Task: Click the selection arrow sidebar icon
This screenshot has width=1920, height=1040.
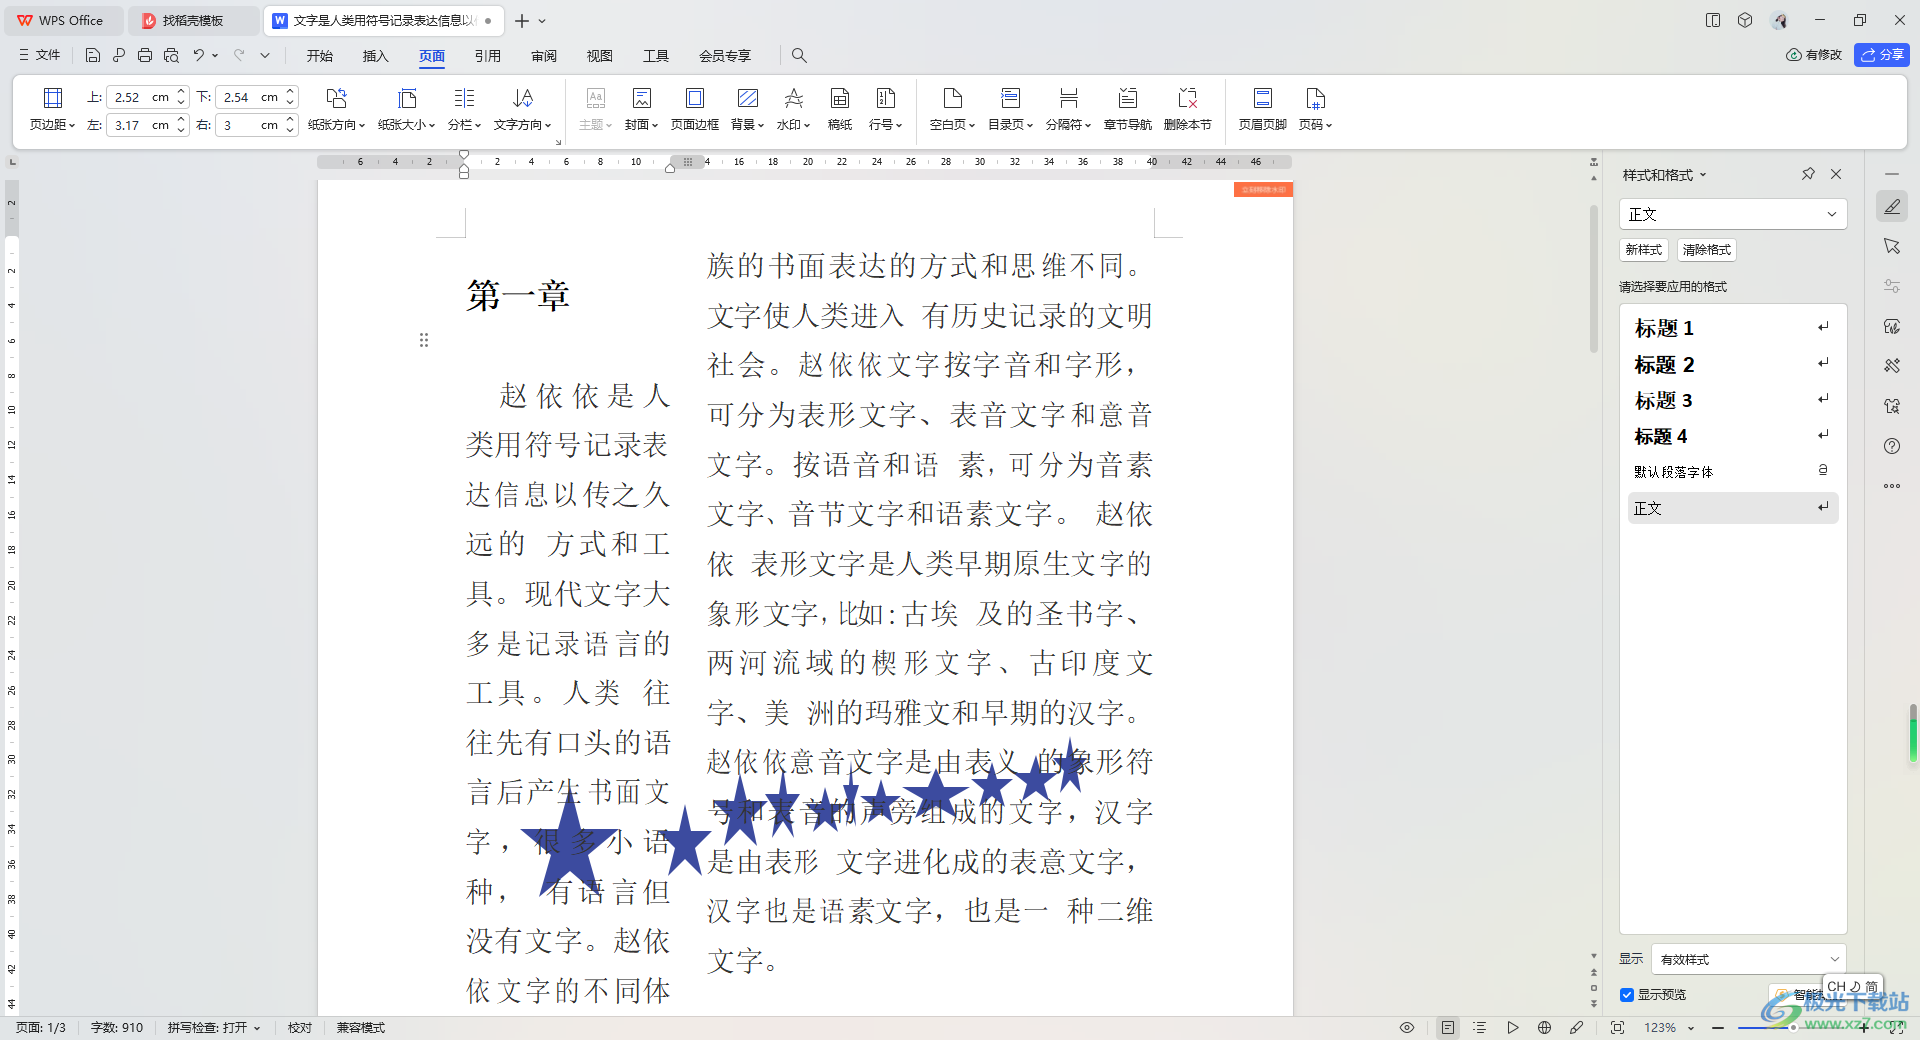Action: pyautogui.click(x=1892, y=246)
